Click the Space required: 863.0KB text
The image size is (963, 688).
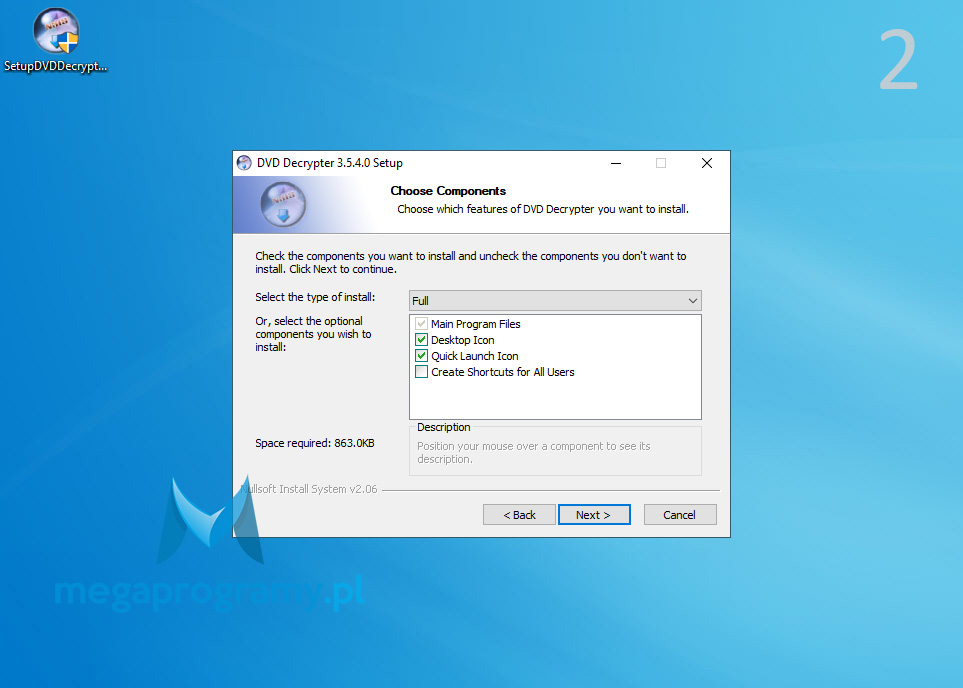(x=314, y=443)
